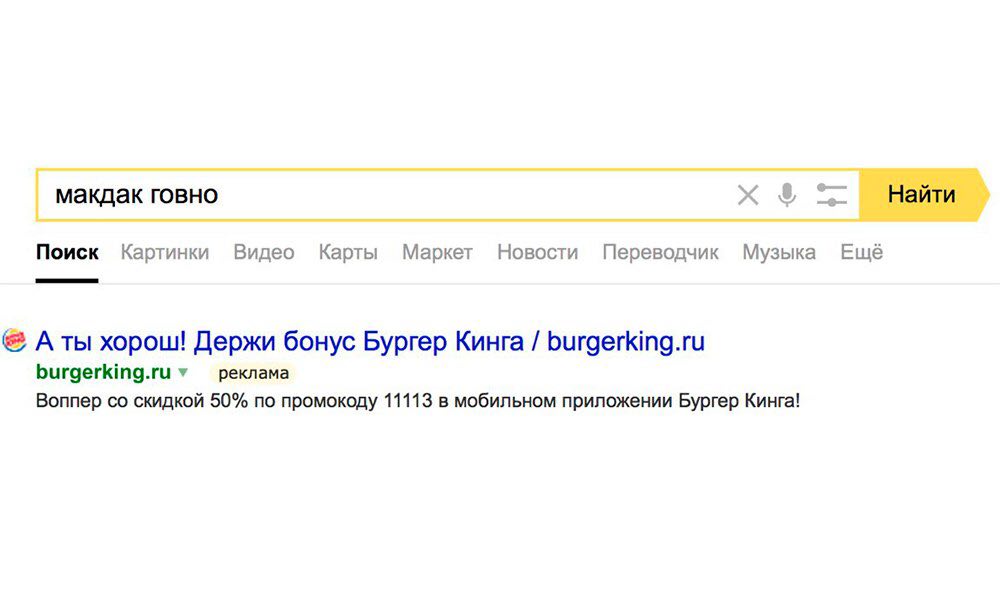Click the yellow Найти search button
The image size is (1000, 592).
[x=923, y=195]
